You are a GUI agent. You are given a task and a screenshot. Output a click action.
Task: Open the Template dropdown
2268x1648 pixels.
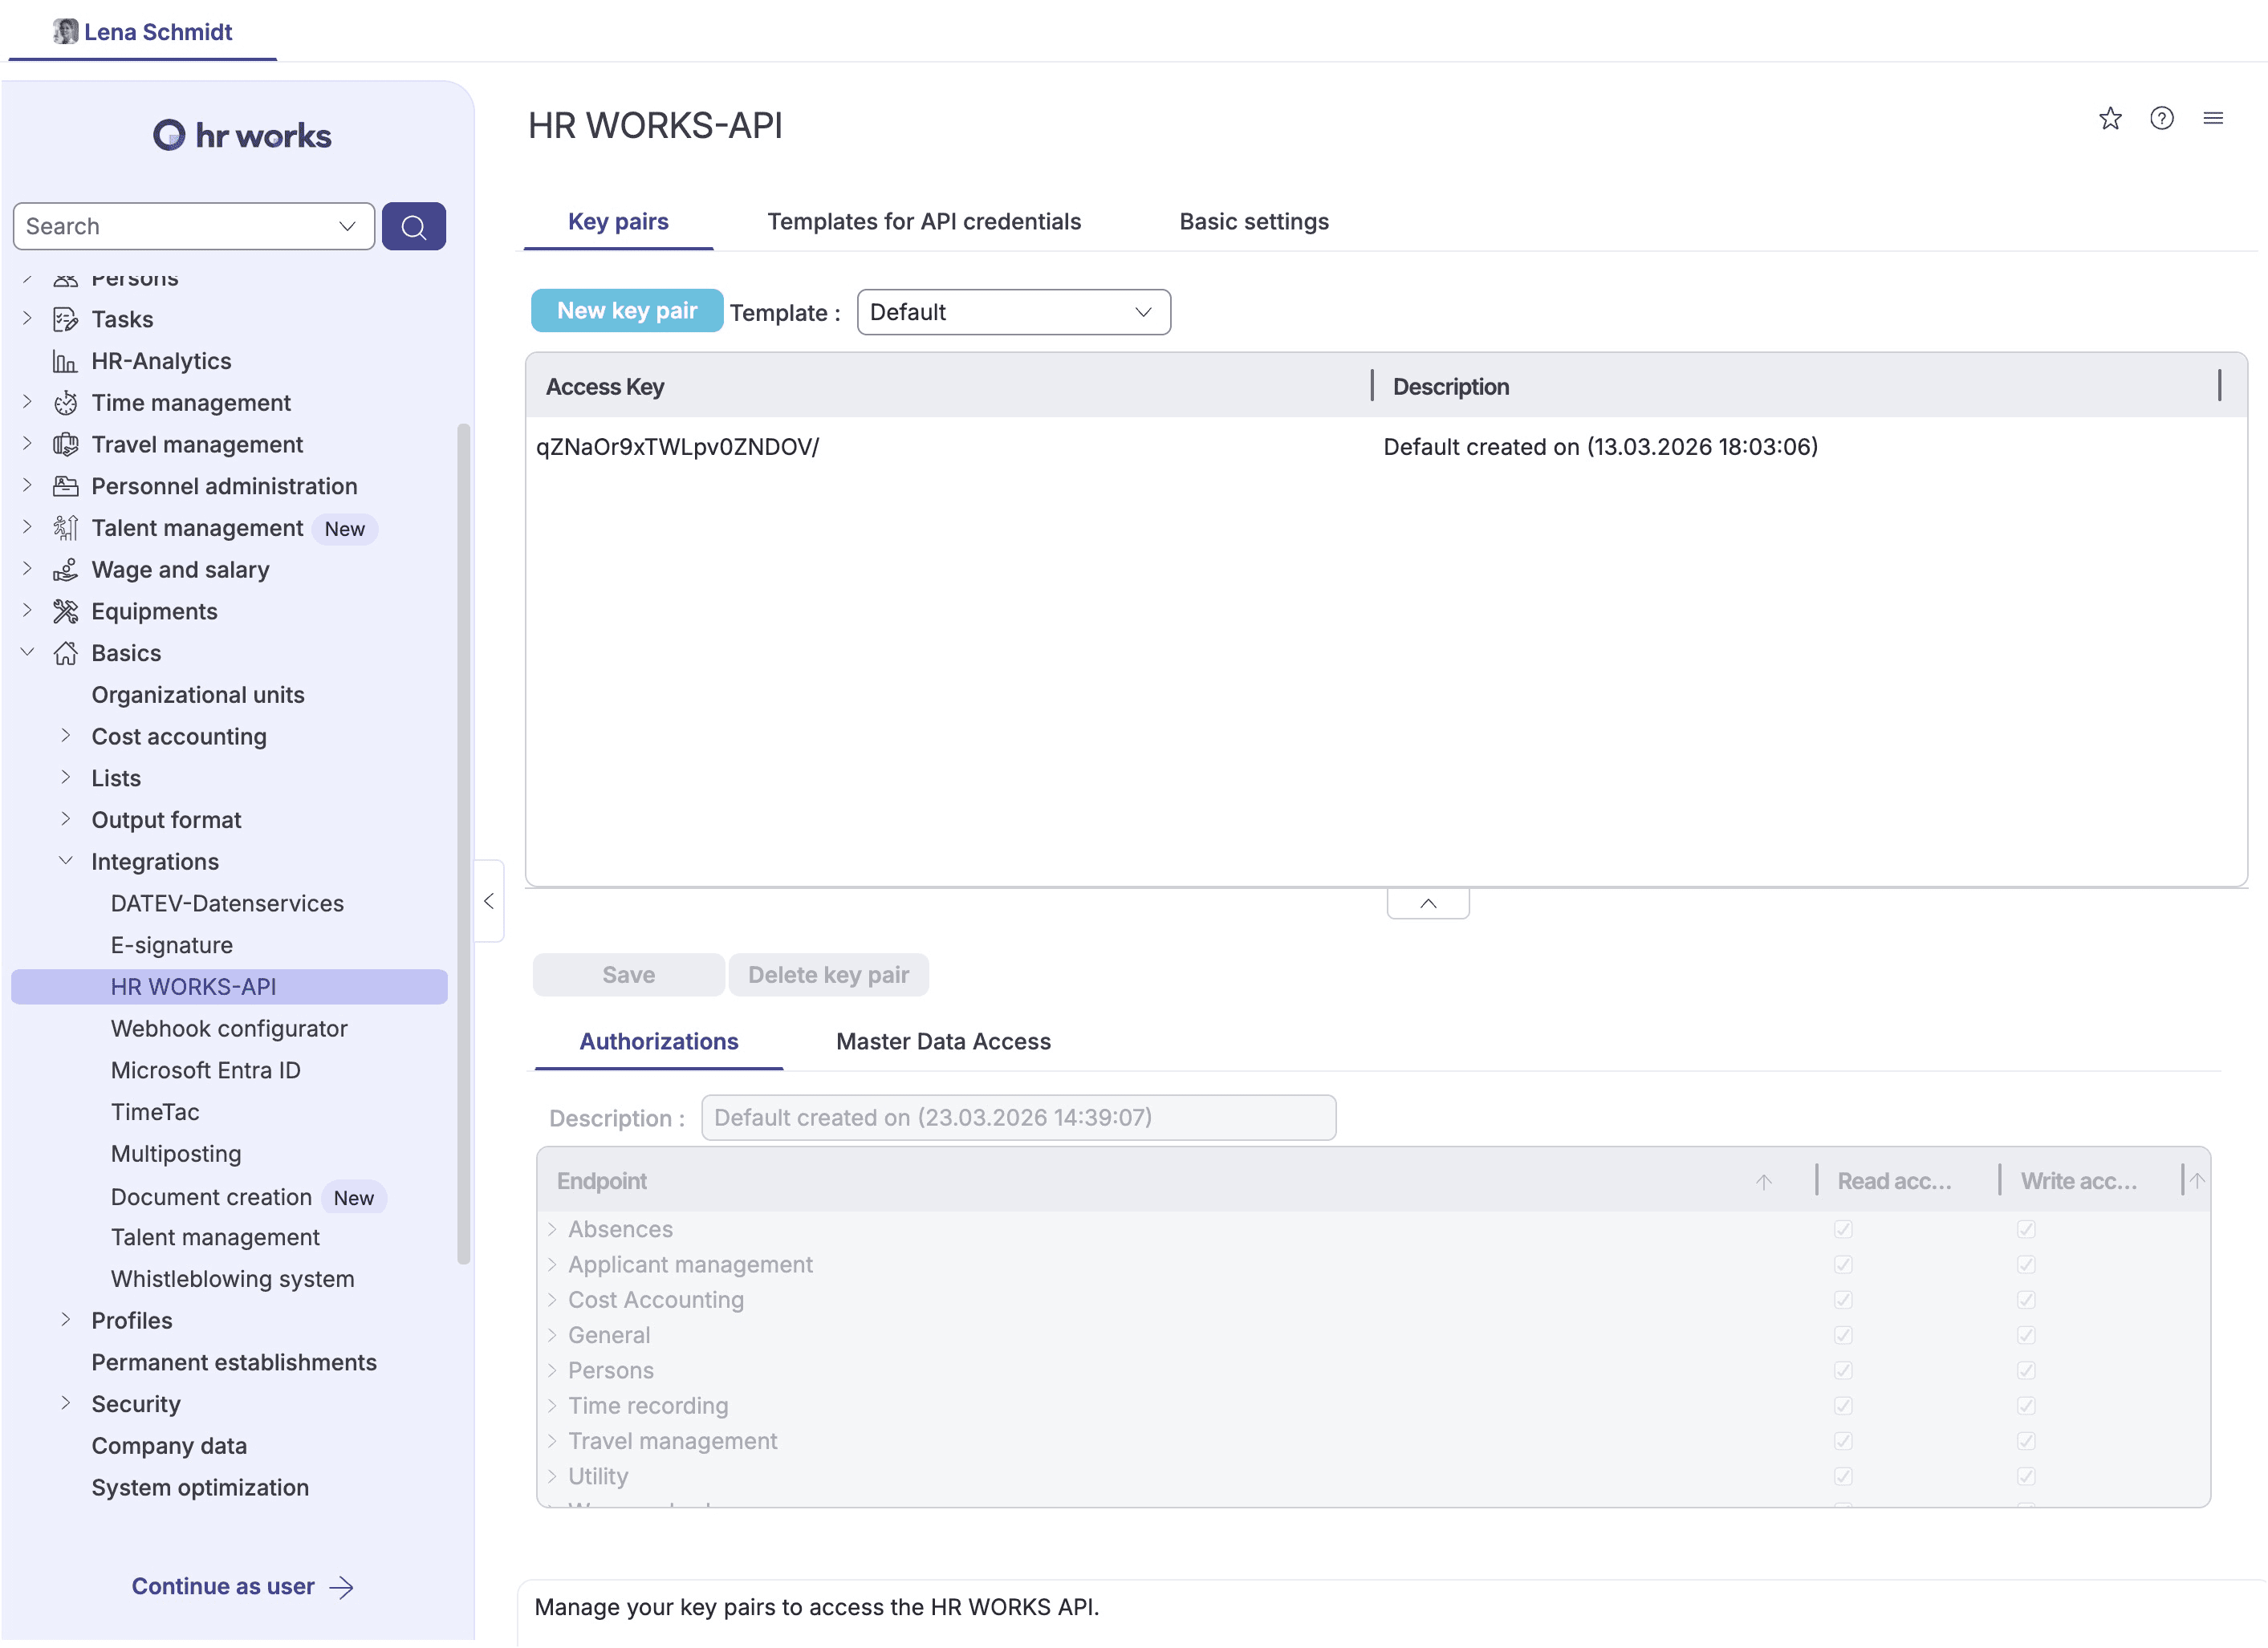pyautogui.click(x=1013, y=313)
